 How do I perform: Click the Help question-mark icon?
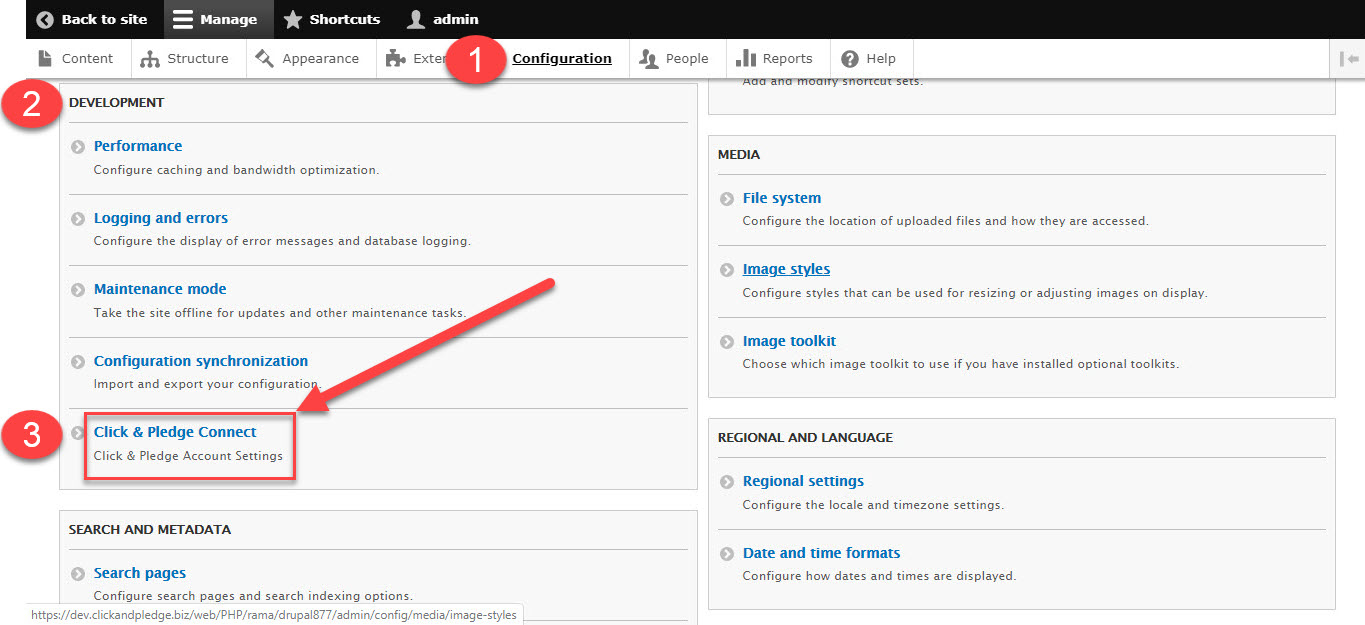[x=850, y=58]
